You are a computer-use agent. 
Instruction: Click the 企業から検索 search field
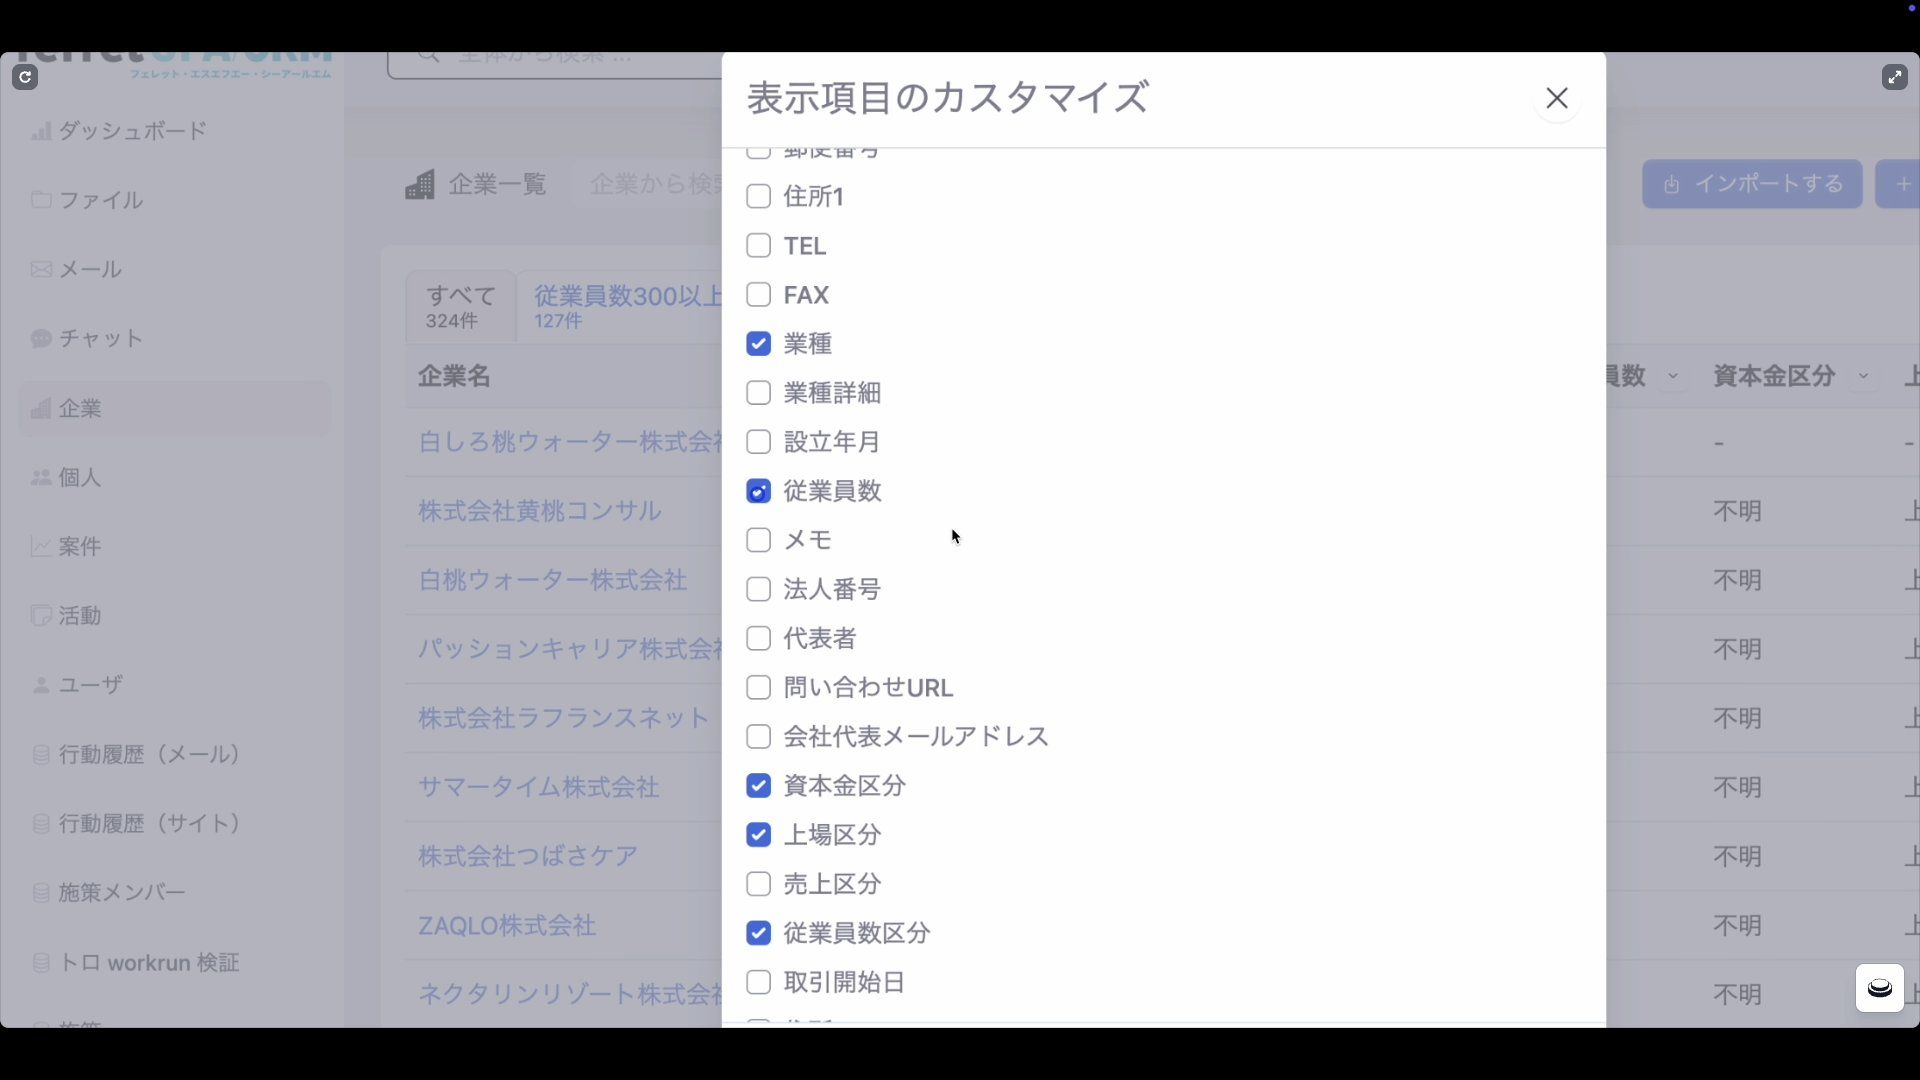tap(648, 184)
